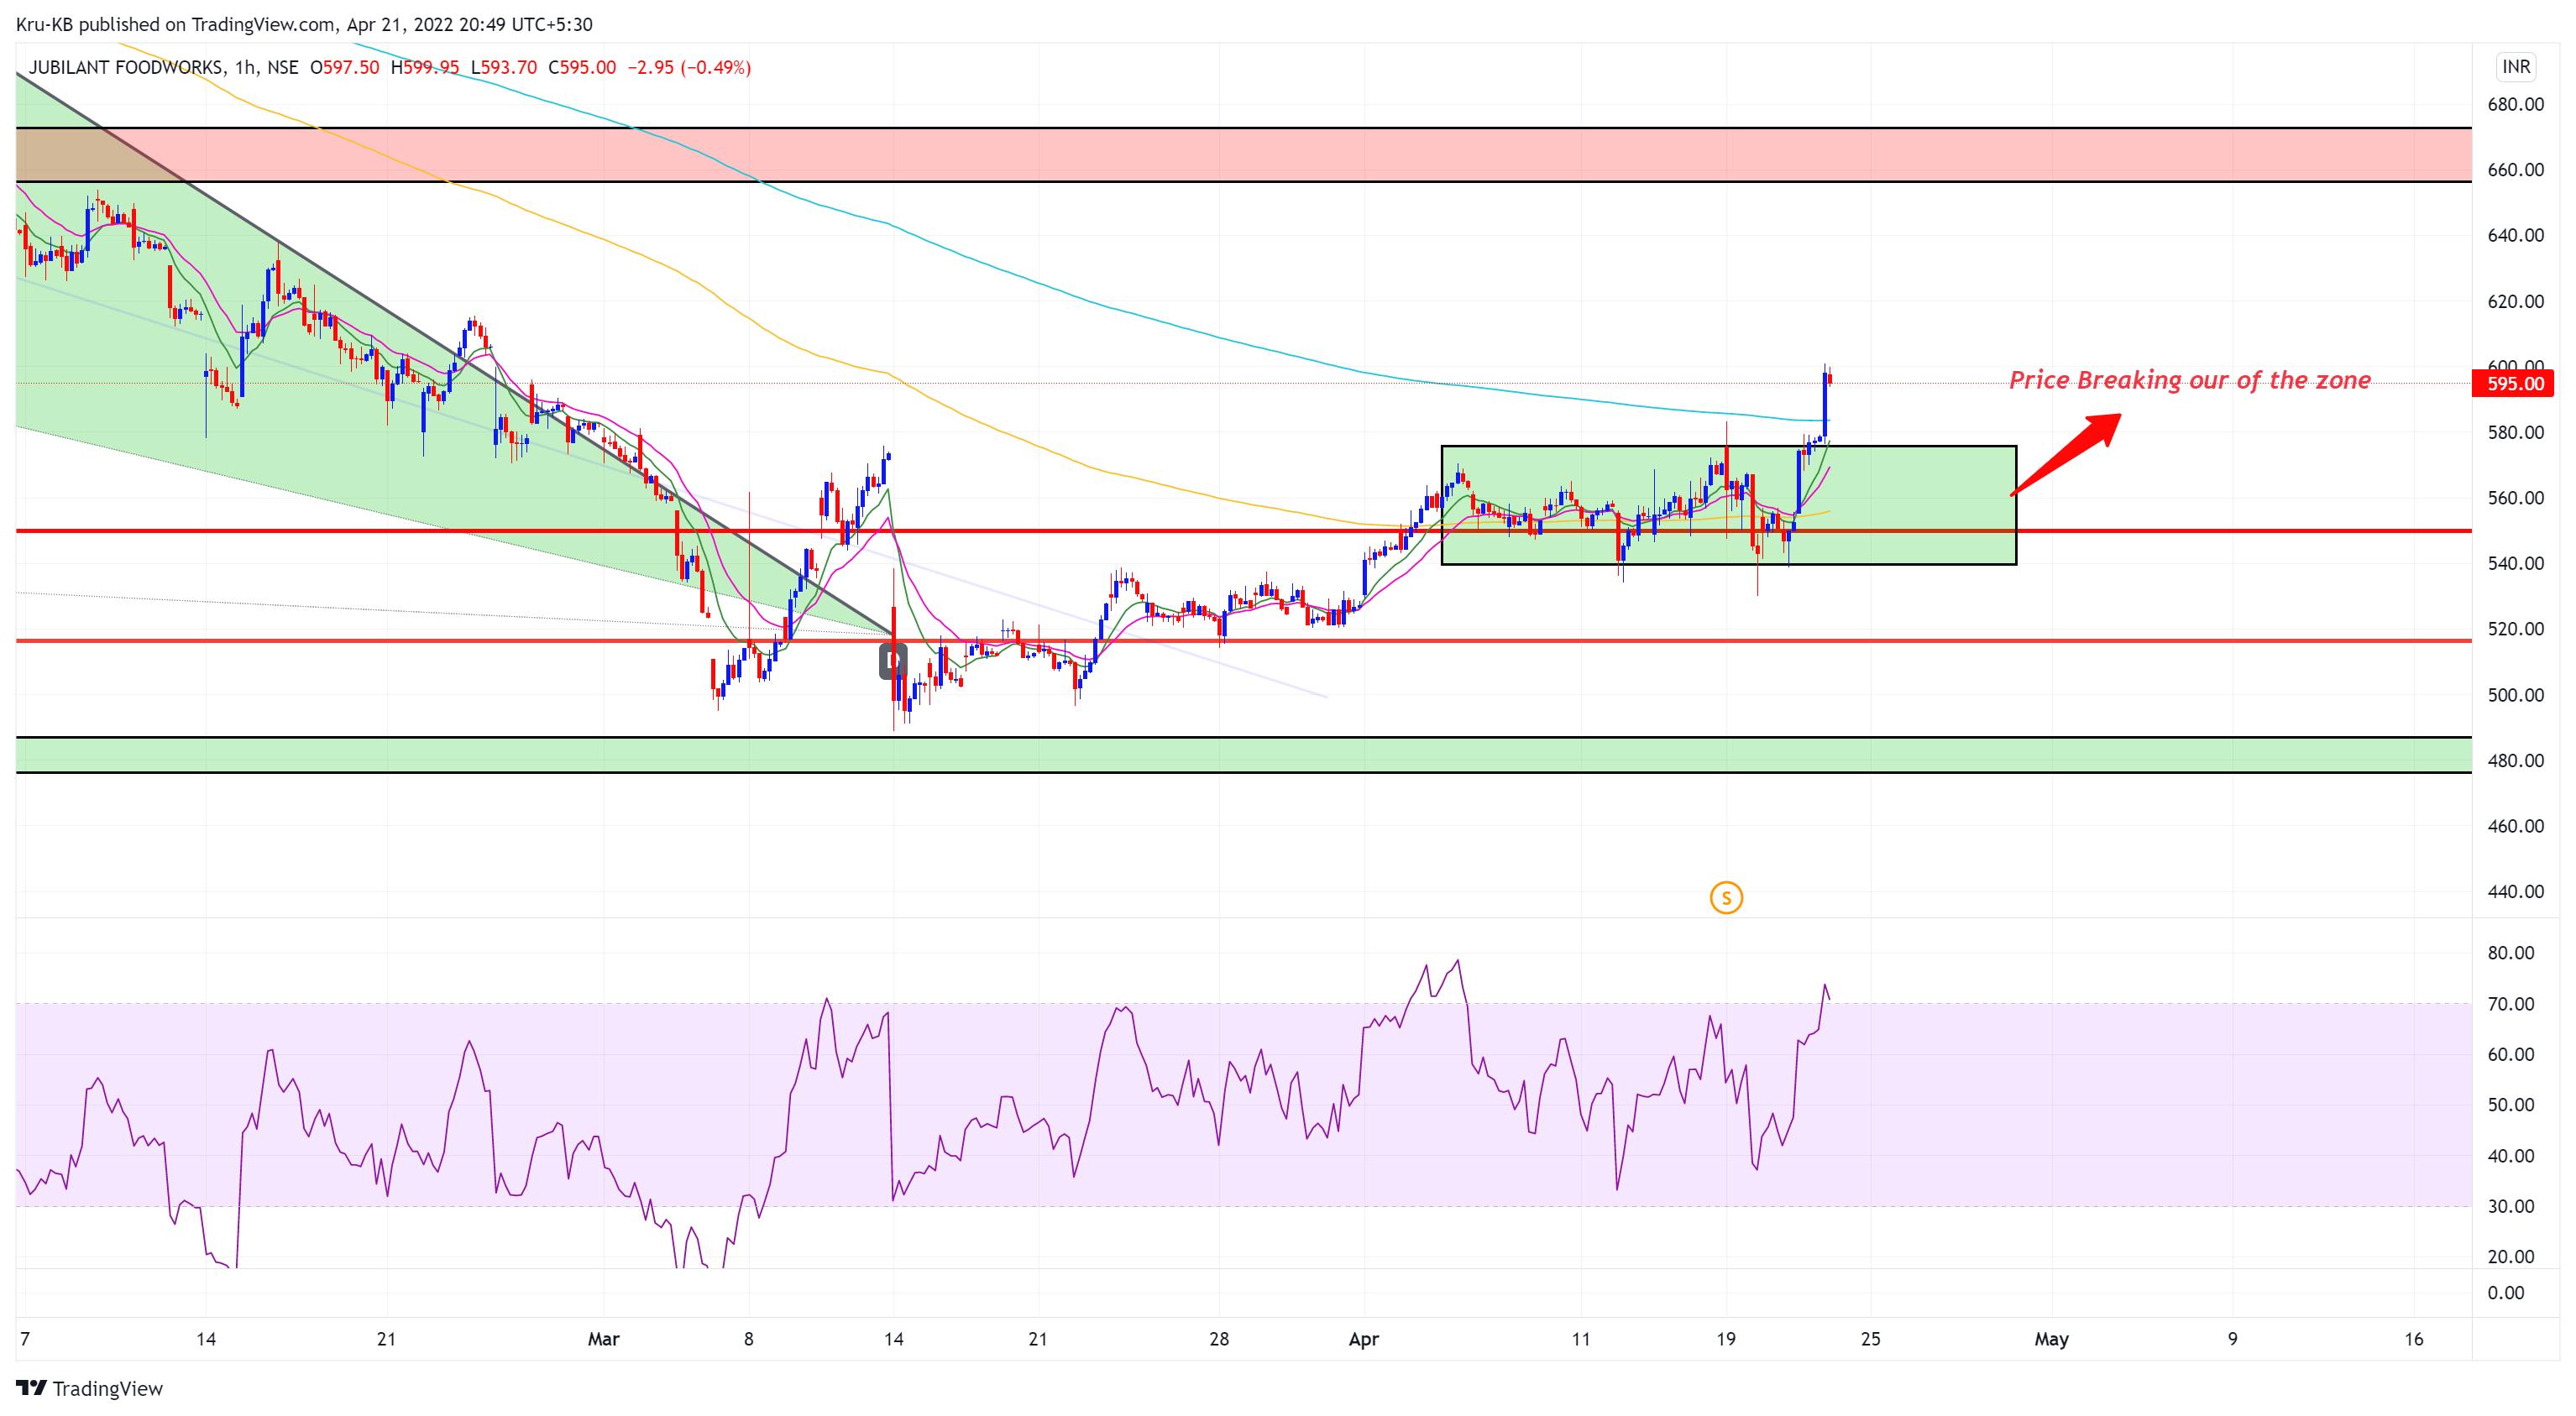Click the '19' date axis label
This screenshot has height=1416, width=2576.
[1726, 1339]
